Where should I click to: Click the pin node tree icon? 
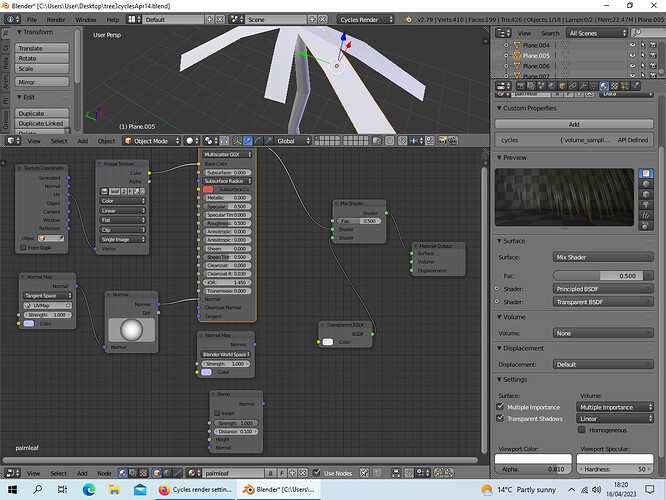(364, 473)
